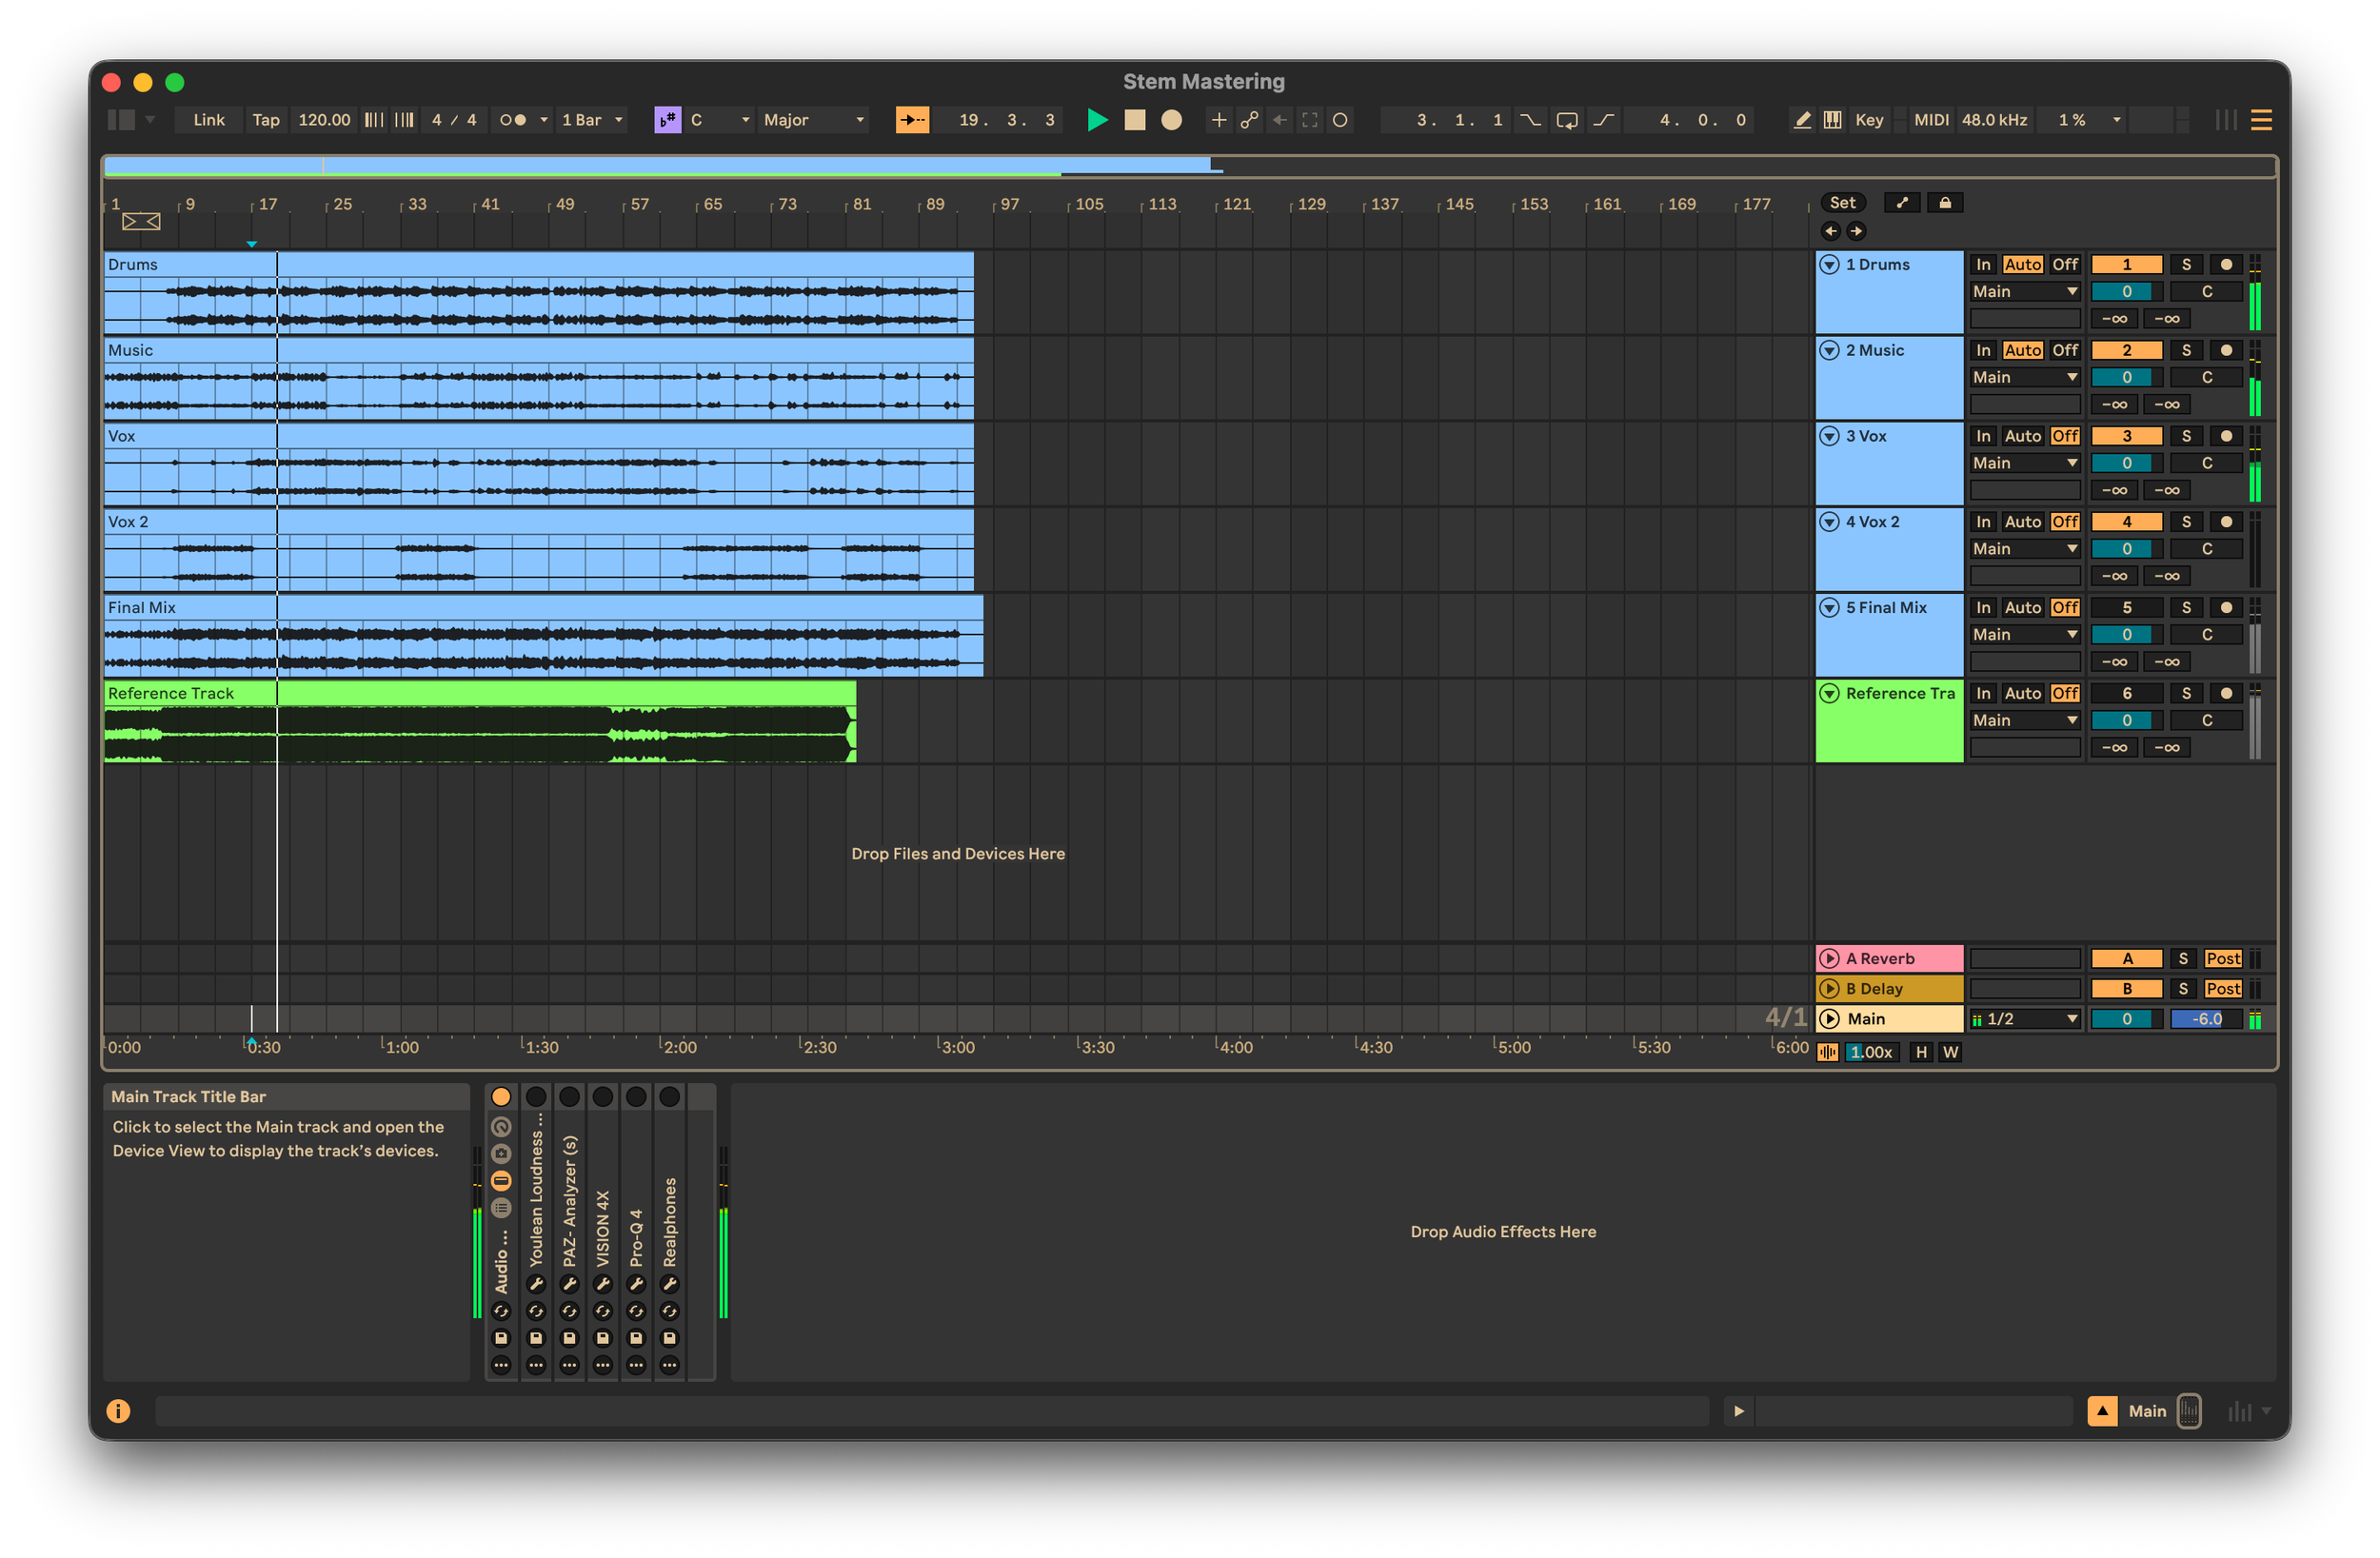Viewport: 2380px width, 1558px height.
Task: Solo the Drums track
Action: [x=2187, y=264]
